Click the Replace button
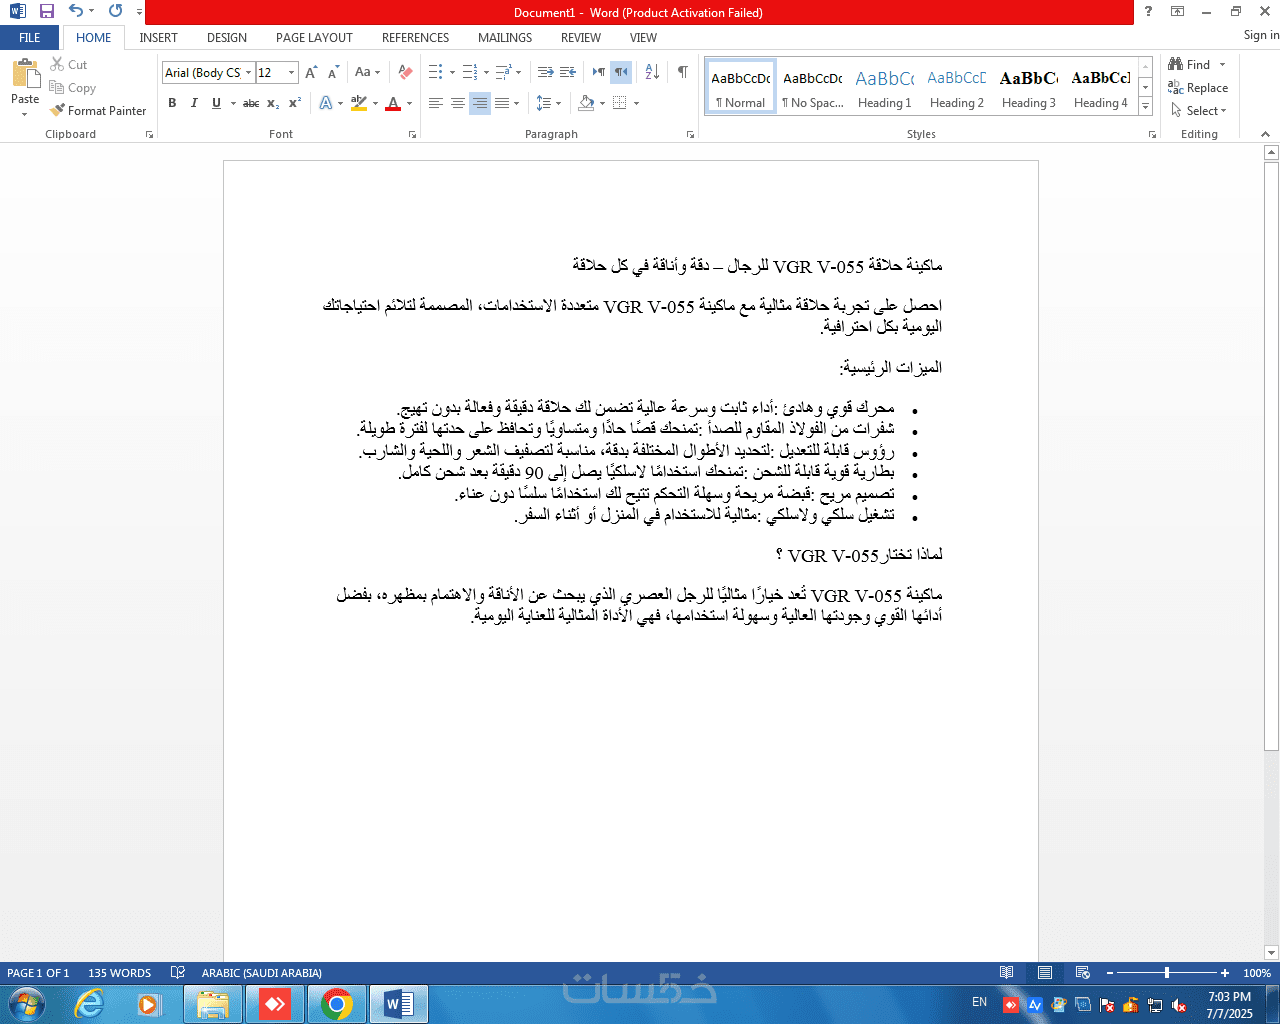1280x1024 pixels. (1198, 88)
